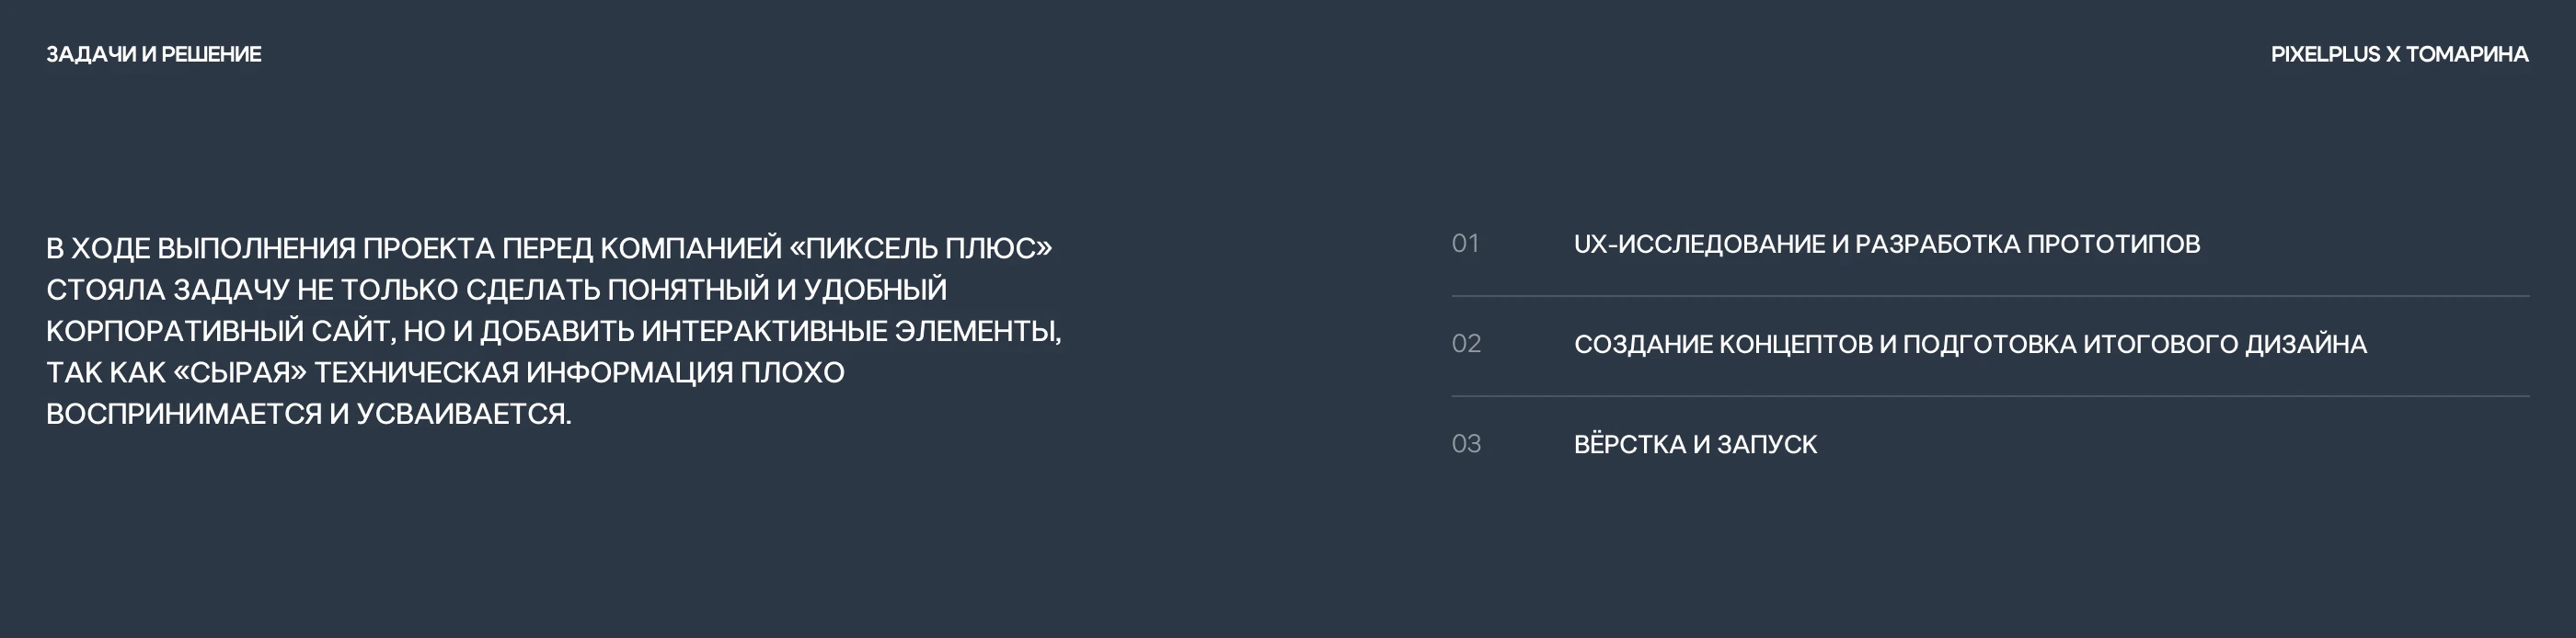Open the UX-ИССЛЕДОВАНИЕ И РАЗРАБОТКА ПРОТОТИПОВ item
2576x638 pixels.
coord(1886,245)
